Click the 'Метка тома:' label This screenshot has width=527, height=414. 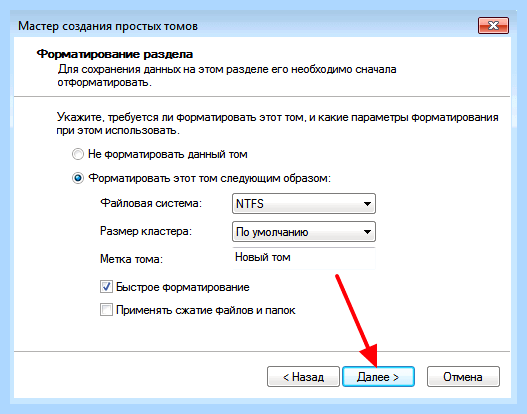[131, 259]
